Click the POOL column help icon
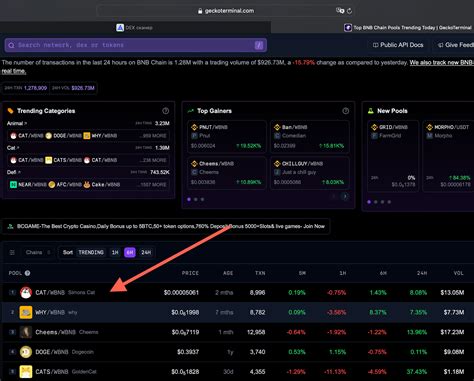The width and height of the screenshot is (474, 381). point(27,273)
